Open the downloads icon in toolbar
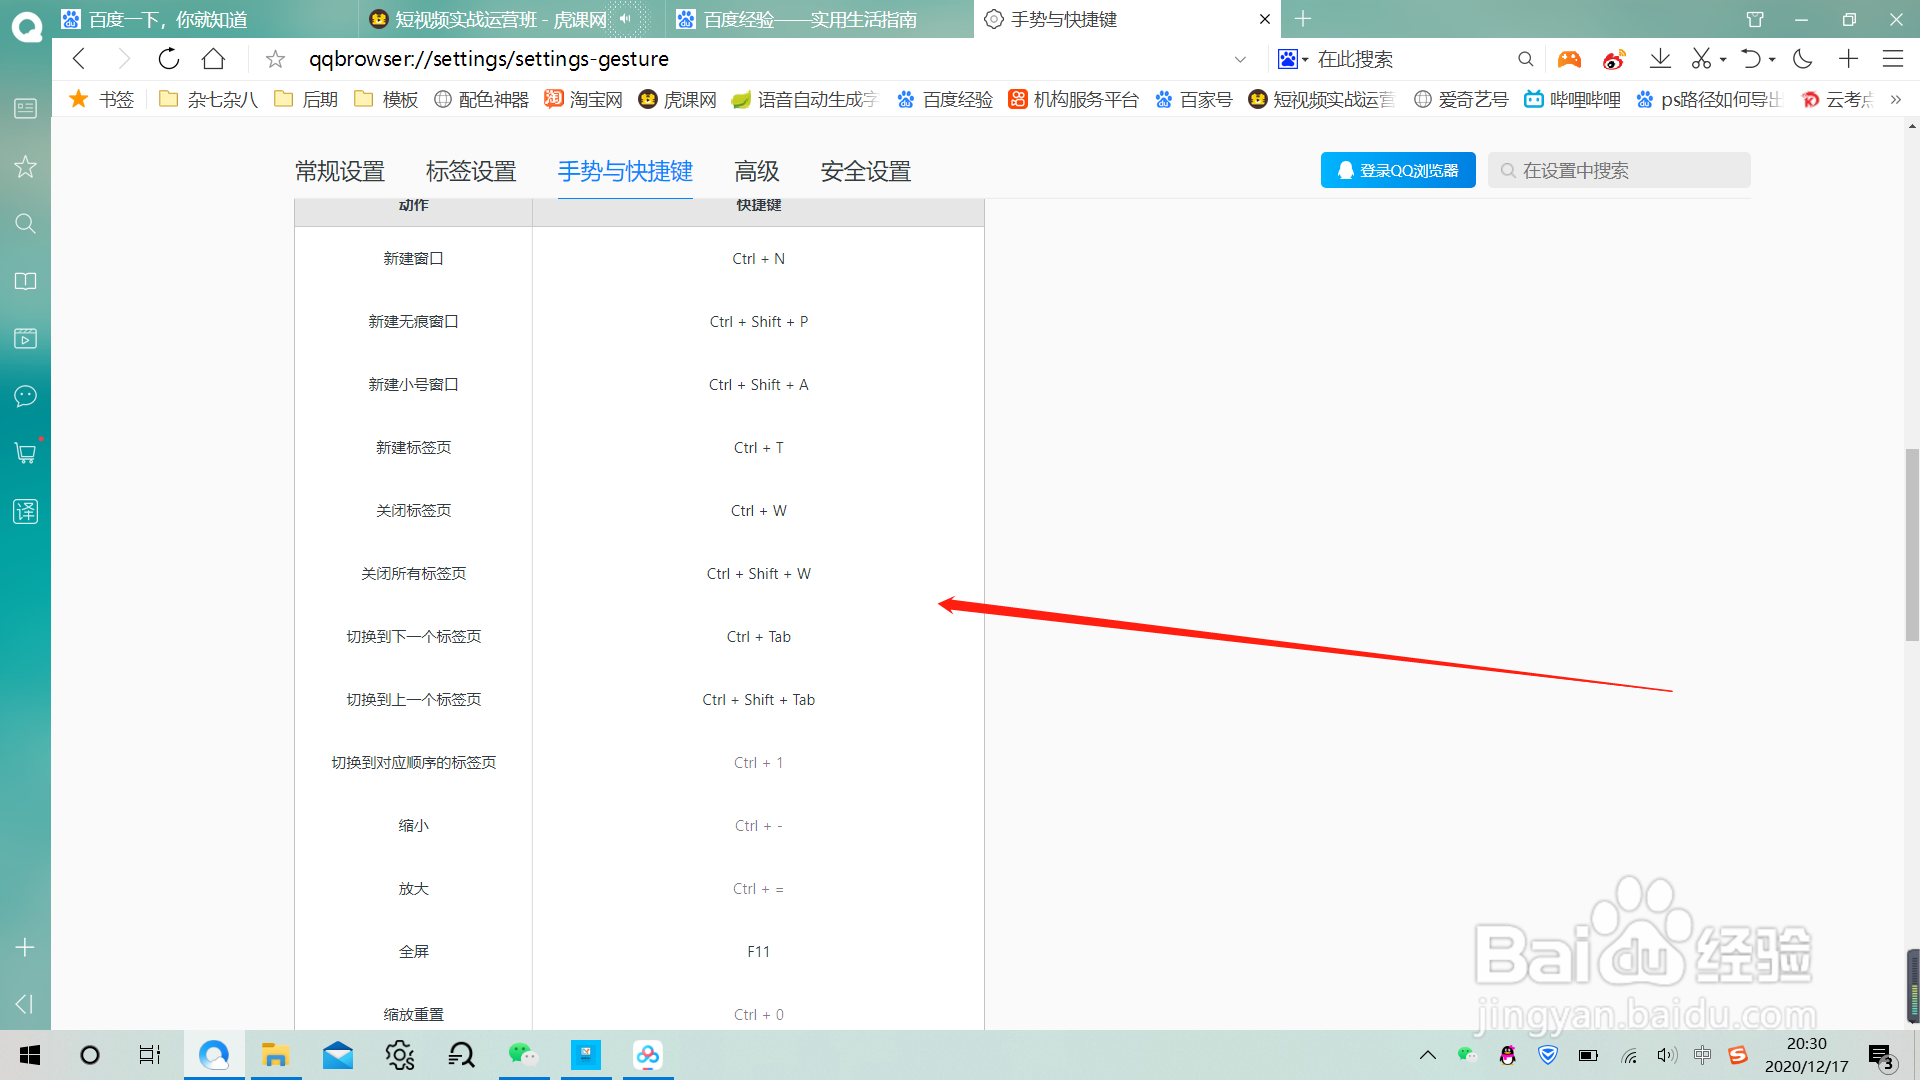 1660,59
